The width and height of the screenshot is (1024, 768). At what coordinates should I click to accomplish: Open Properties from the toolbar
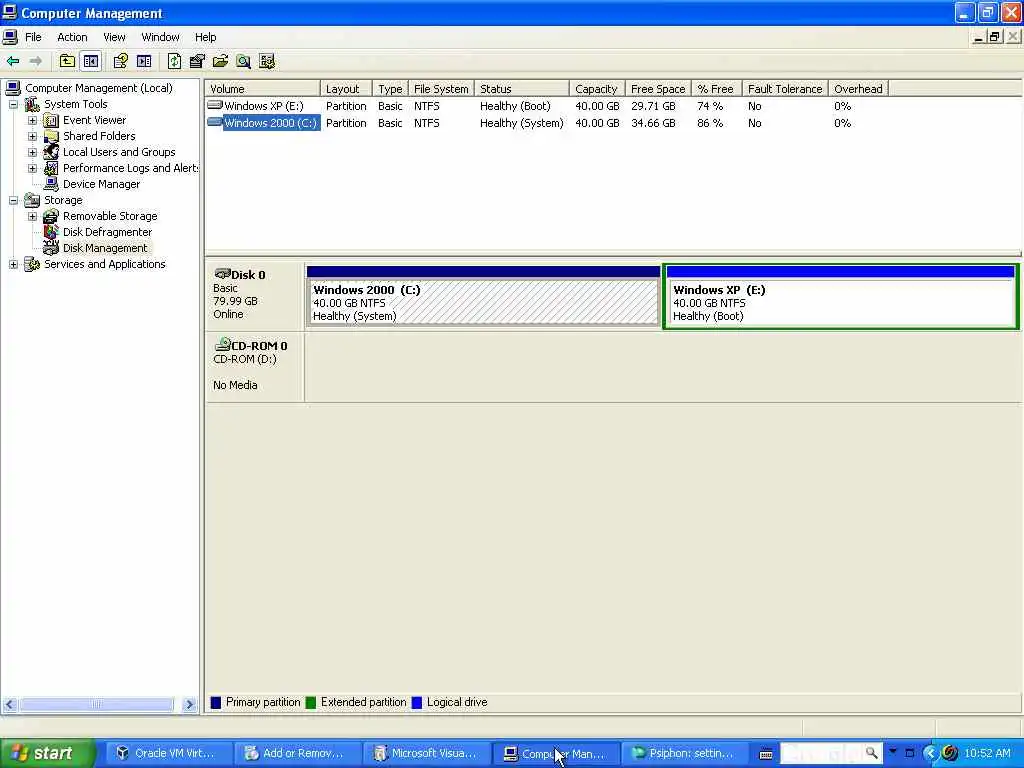coord(120,61)
